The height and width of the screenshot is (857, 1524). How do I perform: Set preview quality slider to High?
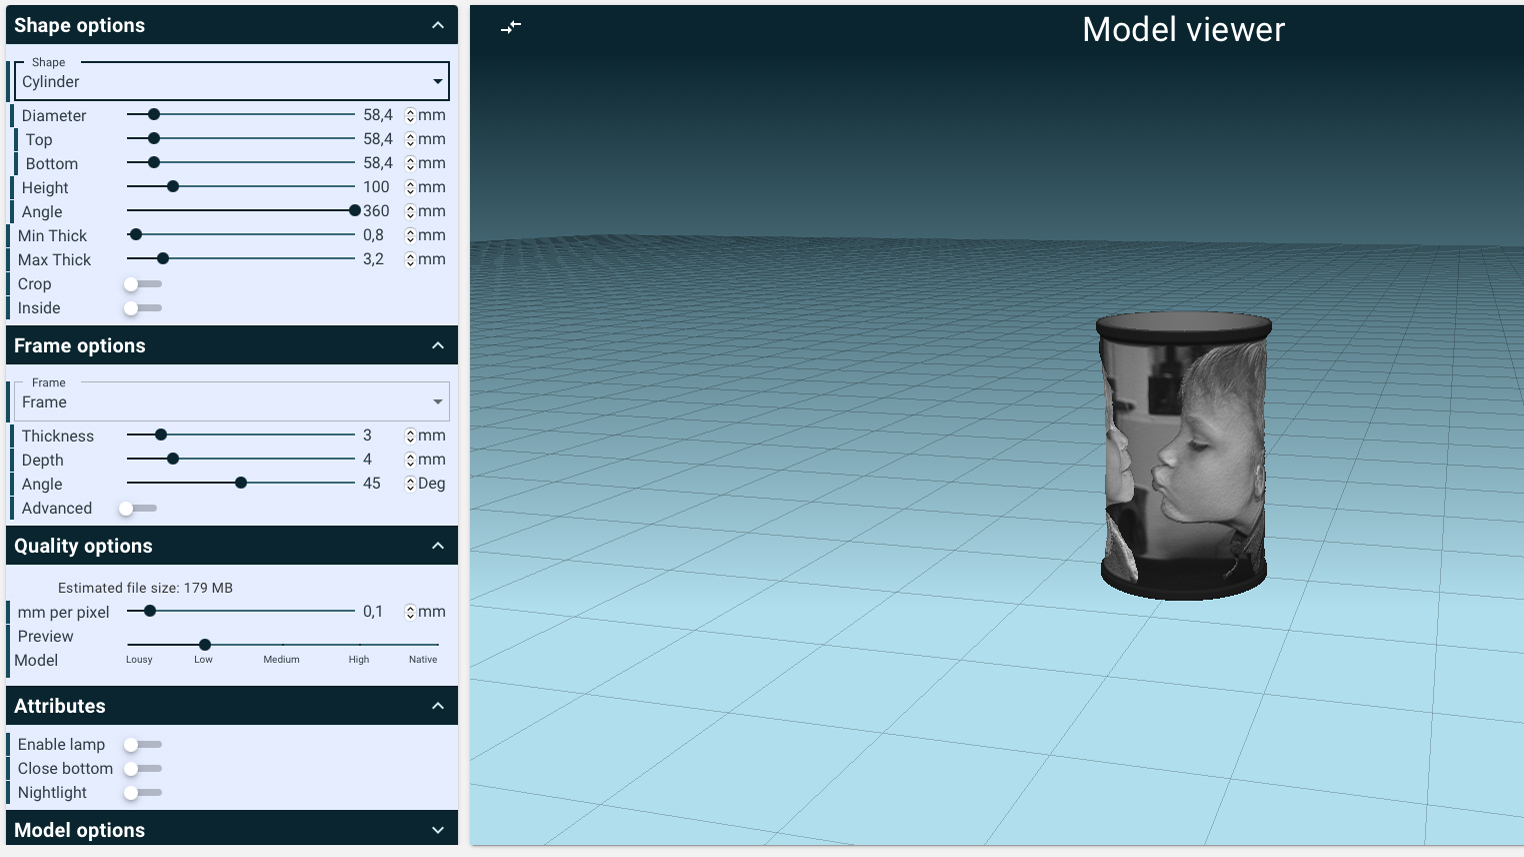coord(359,645)
